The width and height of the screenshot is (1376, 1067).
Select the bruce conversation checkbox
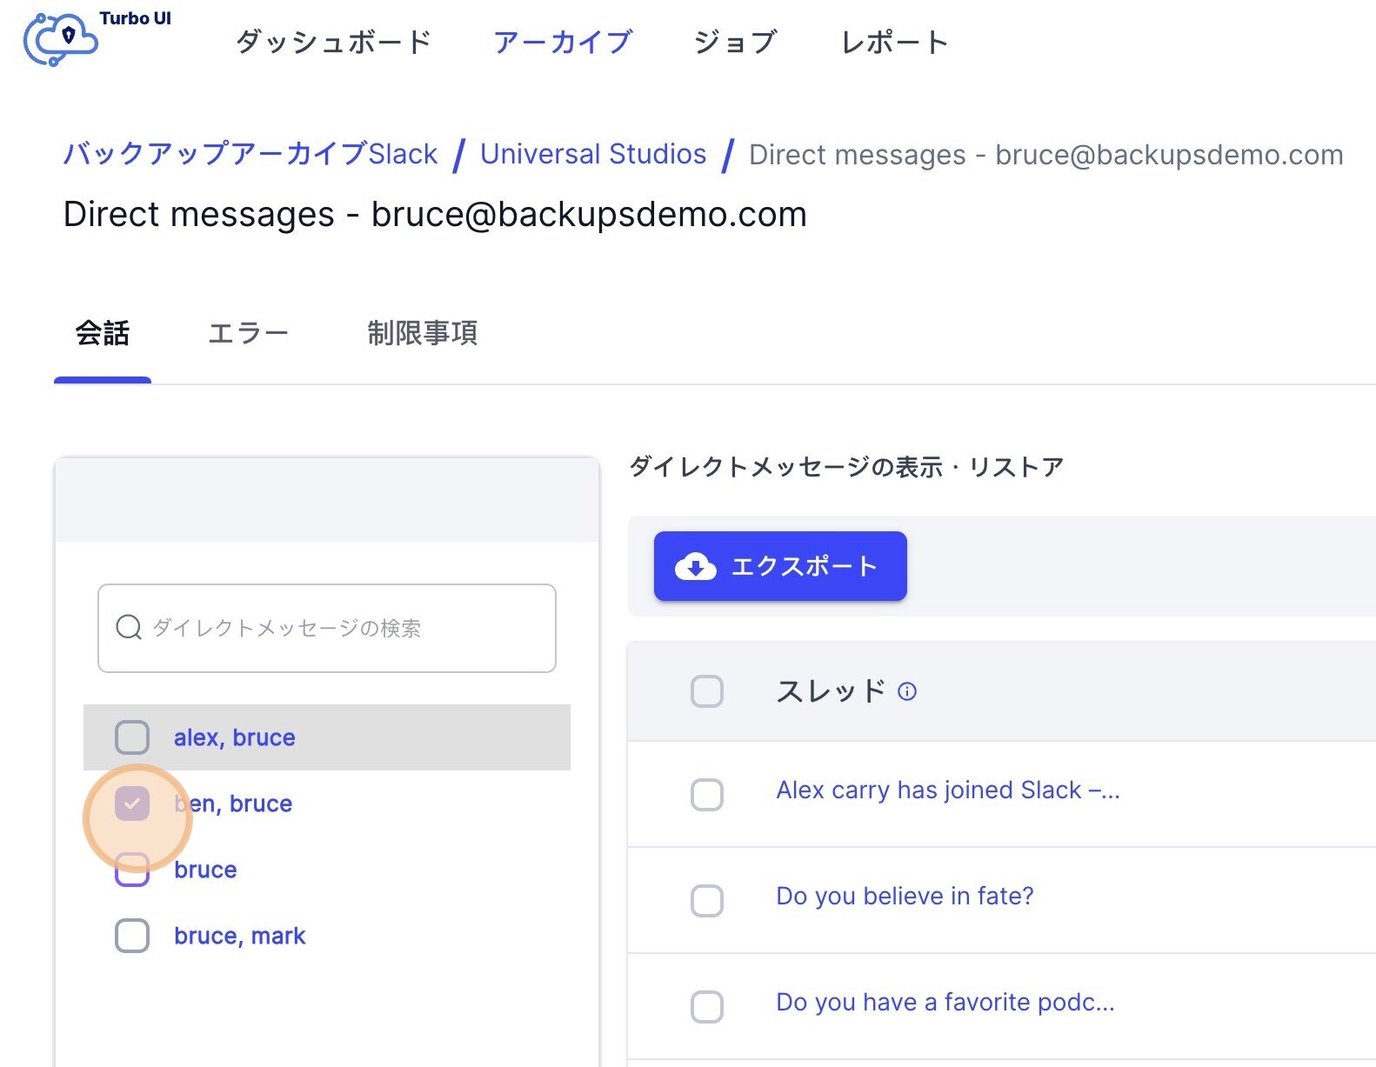tap(131, 869)
